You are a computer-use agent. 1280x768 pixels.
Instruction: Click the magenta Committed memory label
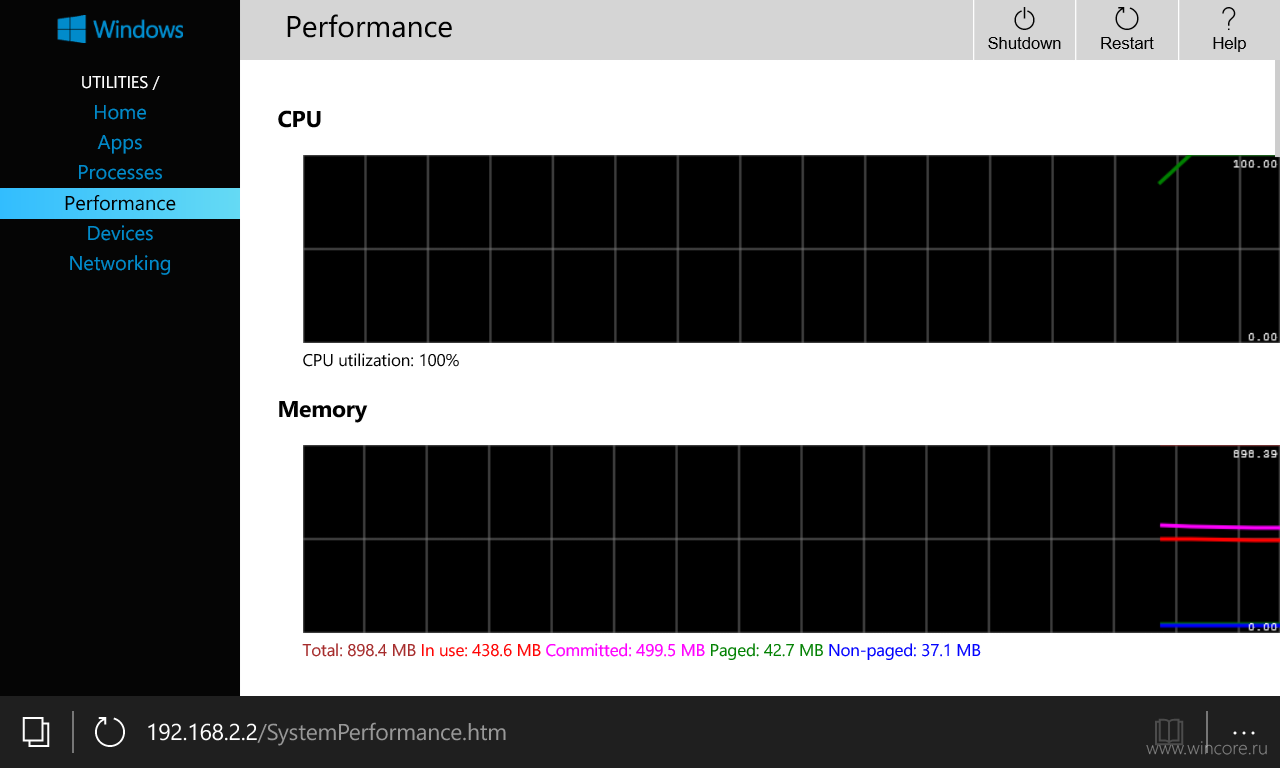(625, 650)
